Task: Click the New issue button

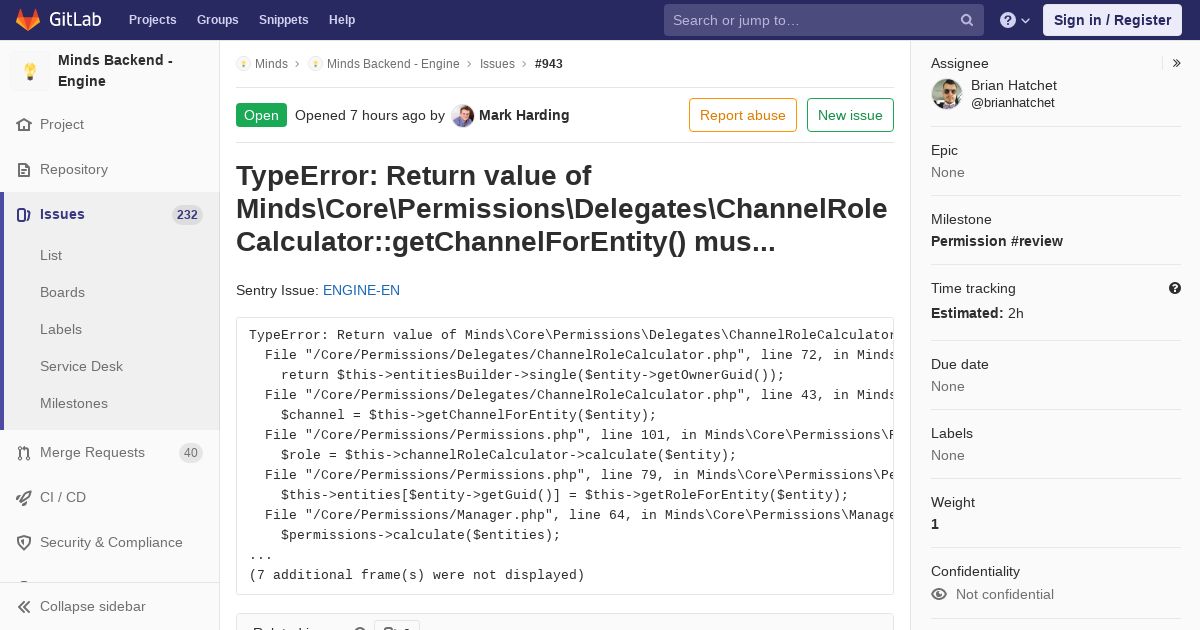Action: pos(850,115)
